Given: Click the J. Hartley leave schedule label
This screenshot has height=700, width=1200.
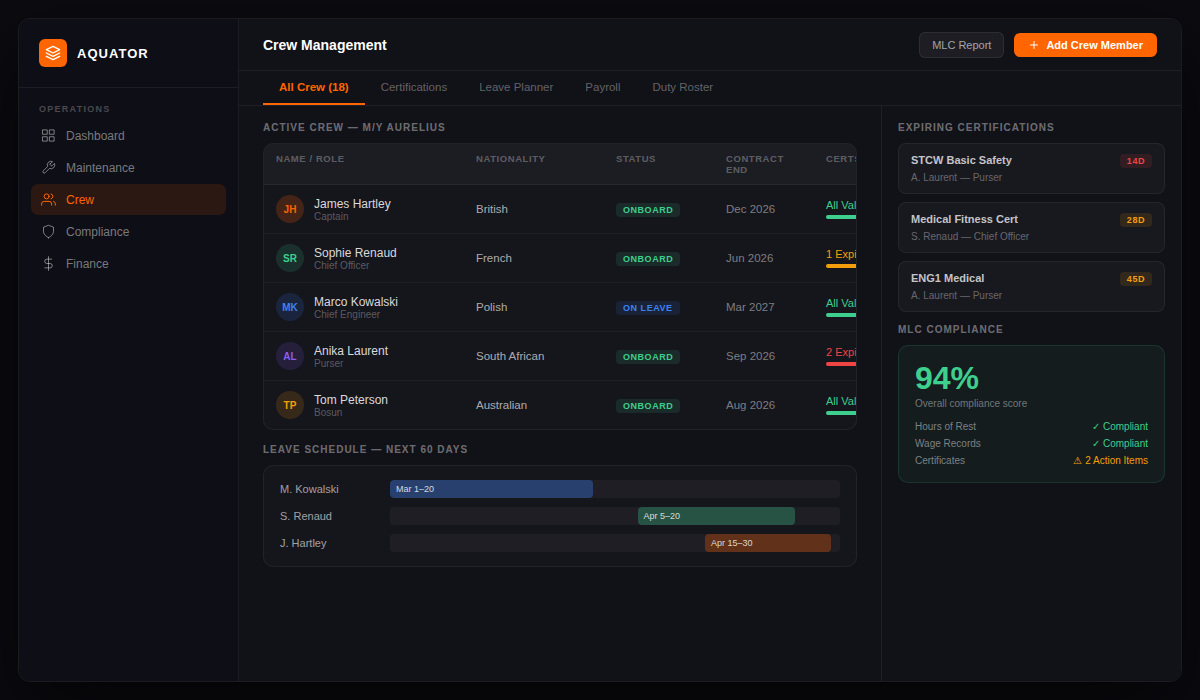Looking at the screenshot, I should coord(303,543).
